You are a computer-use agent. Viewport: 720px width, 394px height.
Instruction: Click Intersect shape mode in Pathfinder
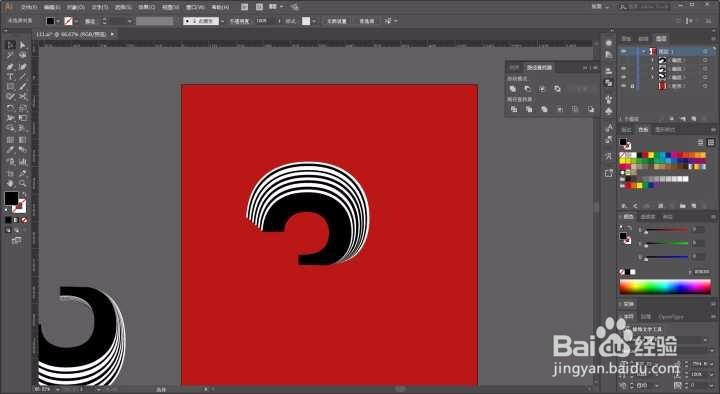[542, 89]
